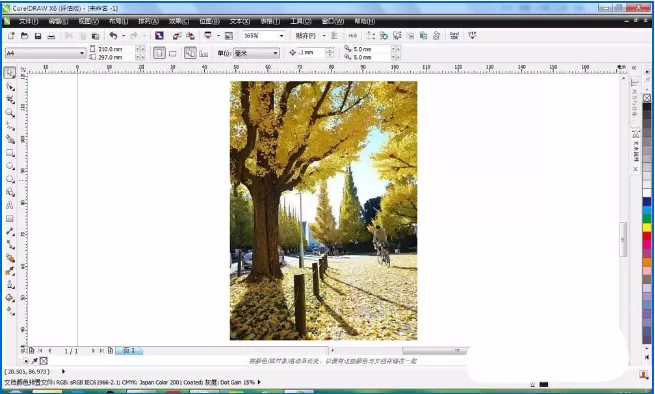655x394 pixels.
Task: Toggle portrait page orientation
Action: [159, 53]
